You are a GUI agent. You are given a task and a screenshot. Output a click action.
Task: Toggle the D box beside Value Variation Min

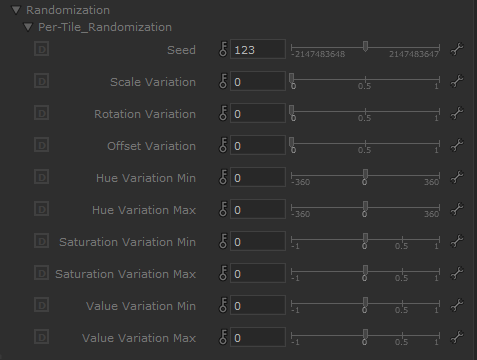(42, 305)
